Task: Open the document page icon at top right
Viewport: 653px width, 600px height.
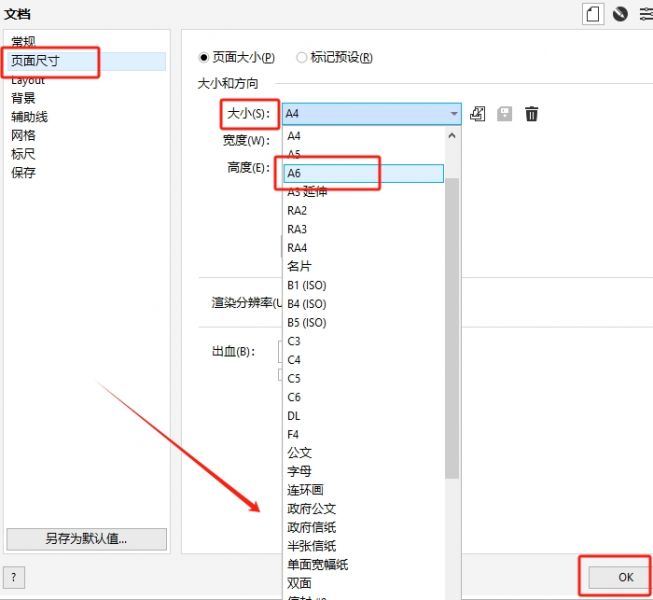Action: point(593,14)
